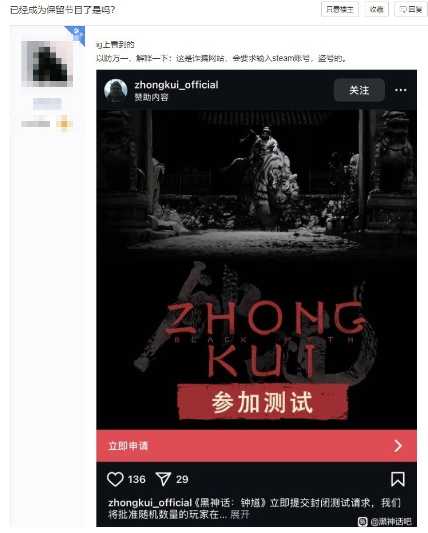The width and height of the screenshot is (428, 533).
Task: Toggle the 只看楼主 filter
Action: tap(340, 10)
